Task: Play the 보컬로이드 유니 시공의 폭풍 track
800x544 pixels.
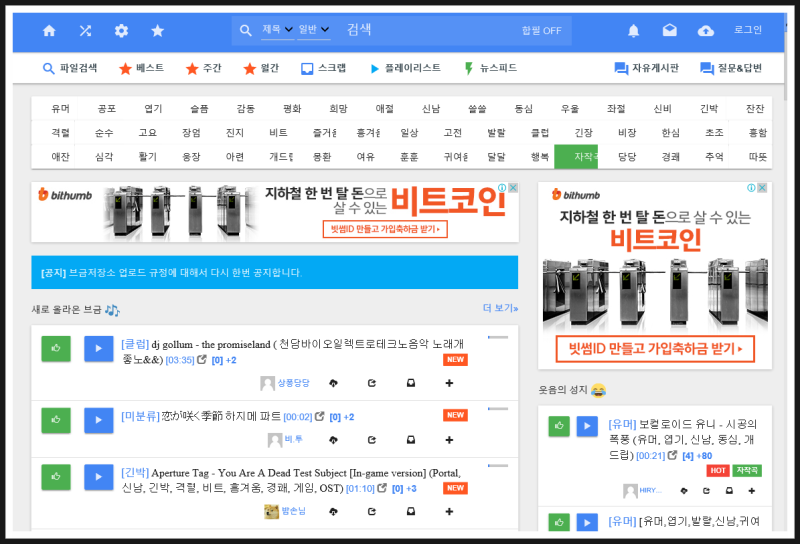Action: pos(587,426)
